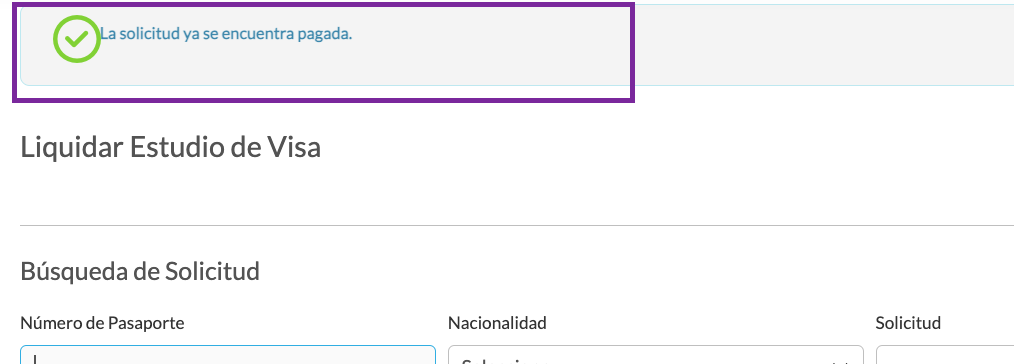Expand the Nacionalidad select box

656,355
